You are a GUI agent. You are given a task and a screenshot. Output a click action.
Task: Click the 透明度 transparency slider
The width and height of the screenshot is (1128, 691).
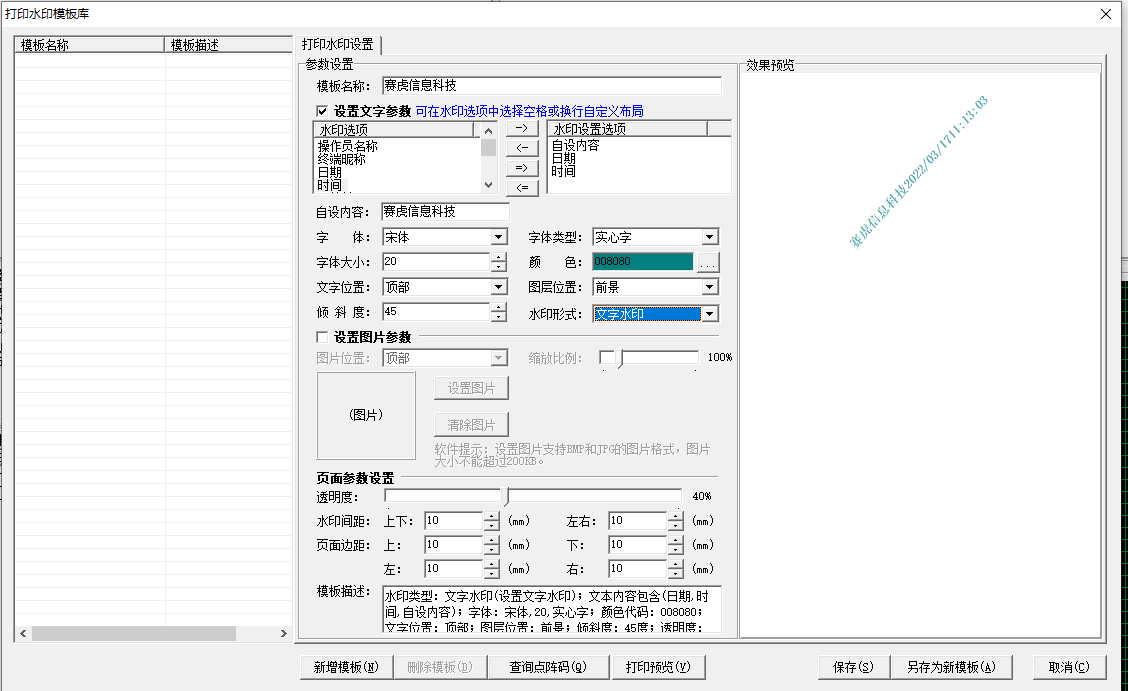coord(533,496)
